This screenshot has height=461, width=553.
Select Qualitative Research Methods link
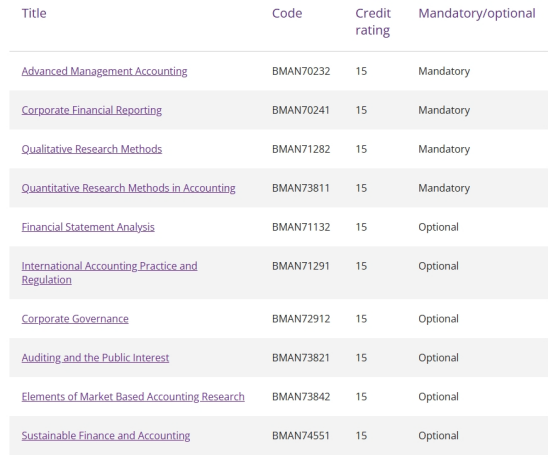92,149
